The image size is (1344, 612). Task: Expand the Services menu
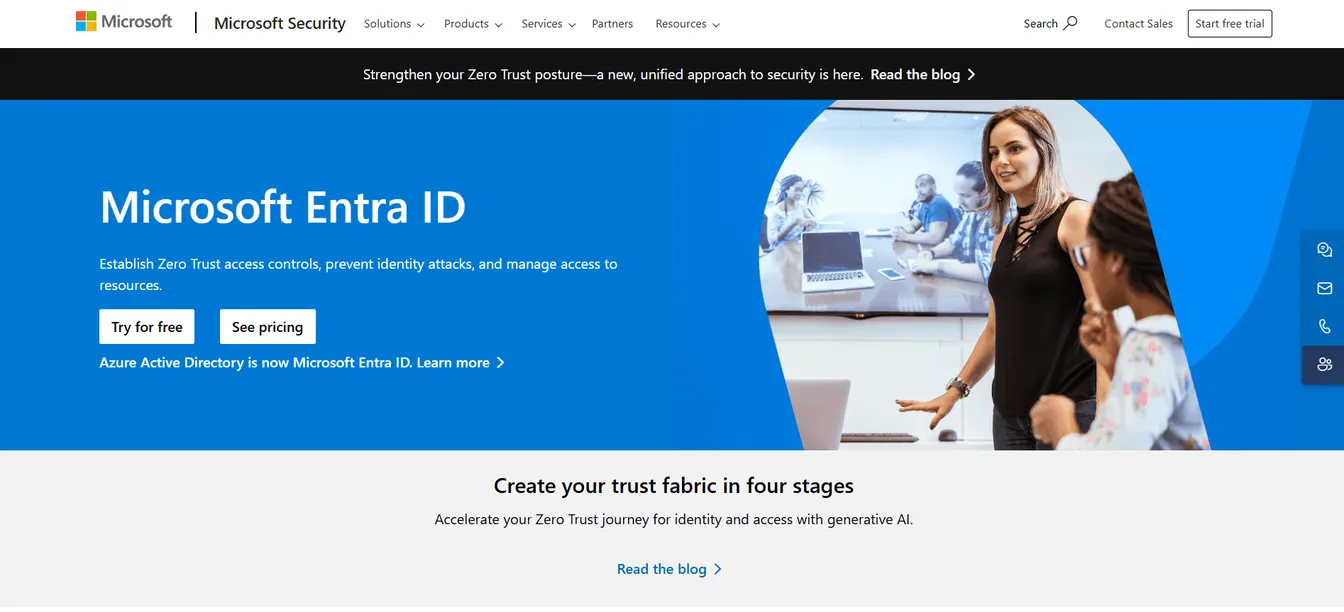(549, 24)
